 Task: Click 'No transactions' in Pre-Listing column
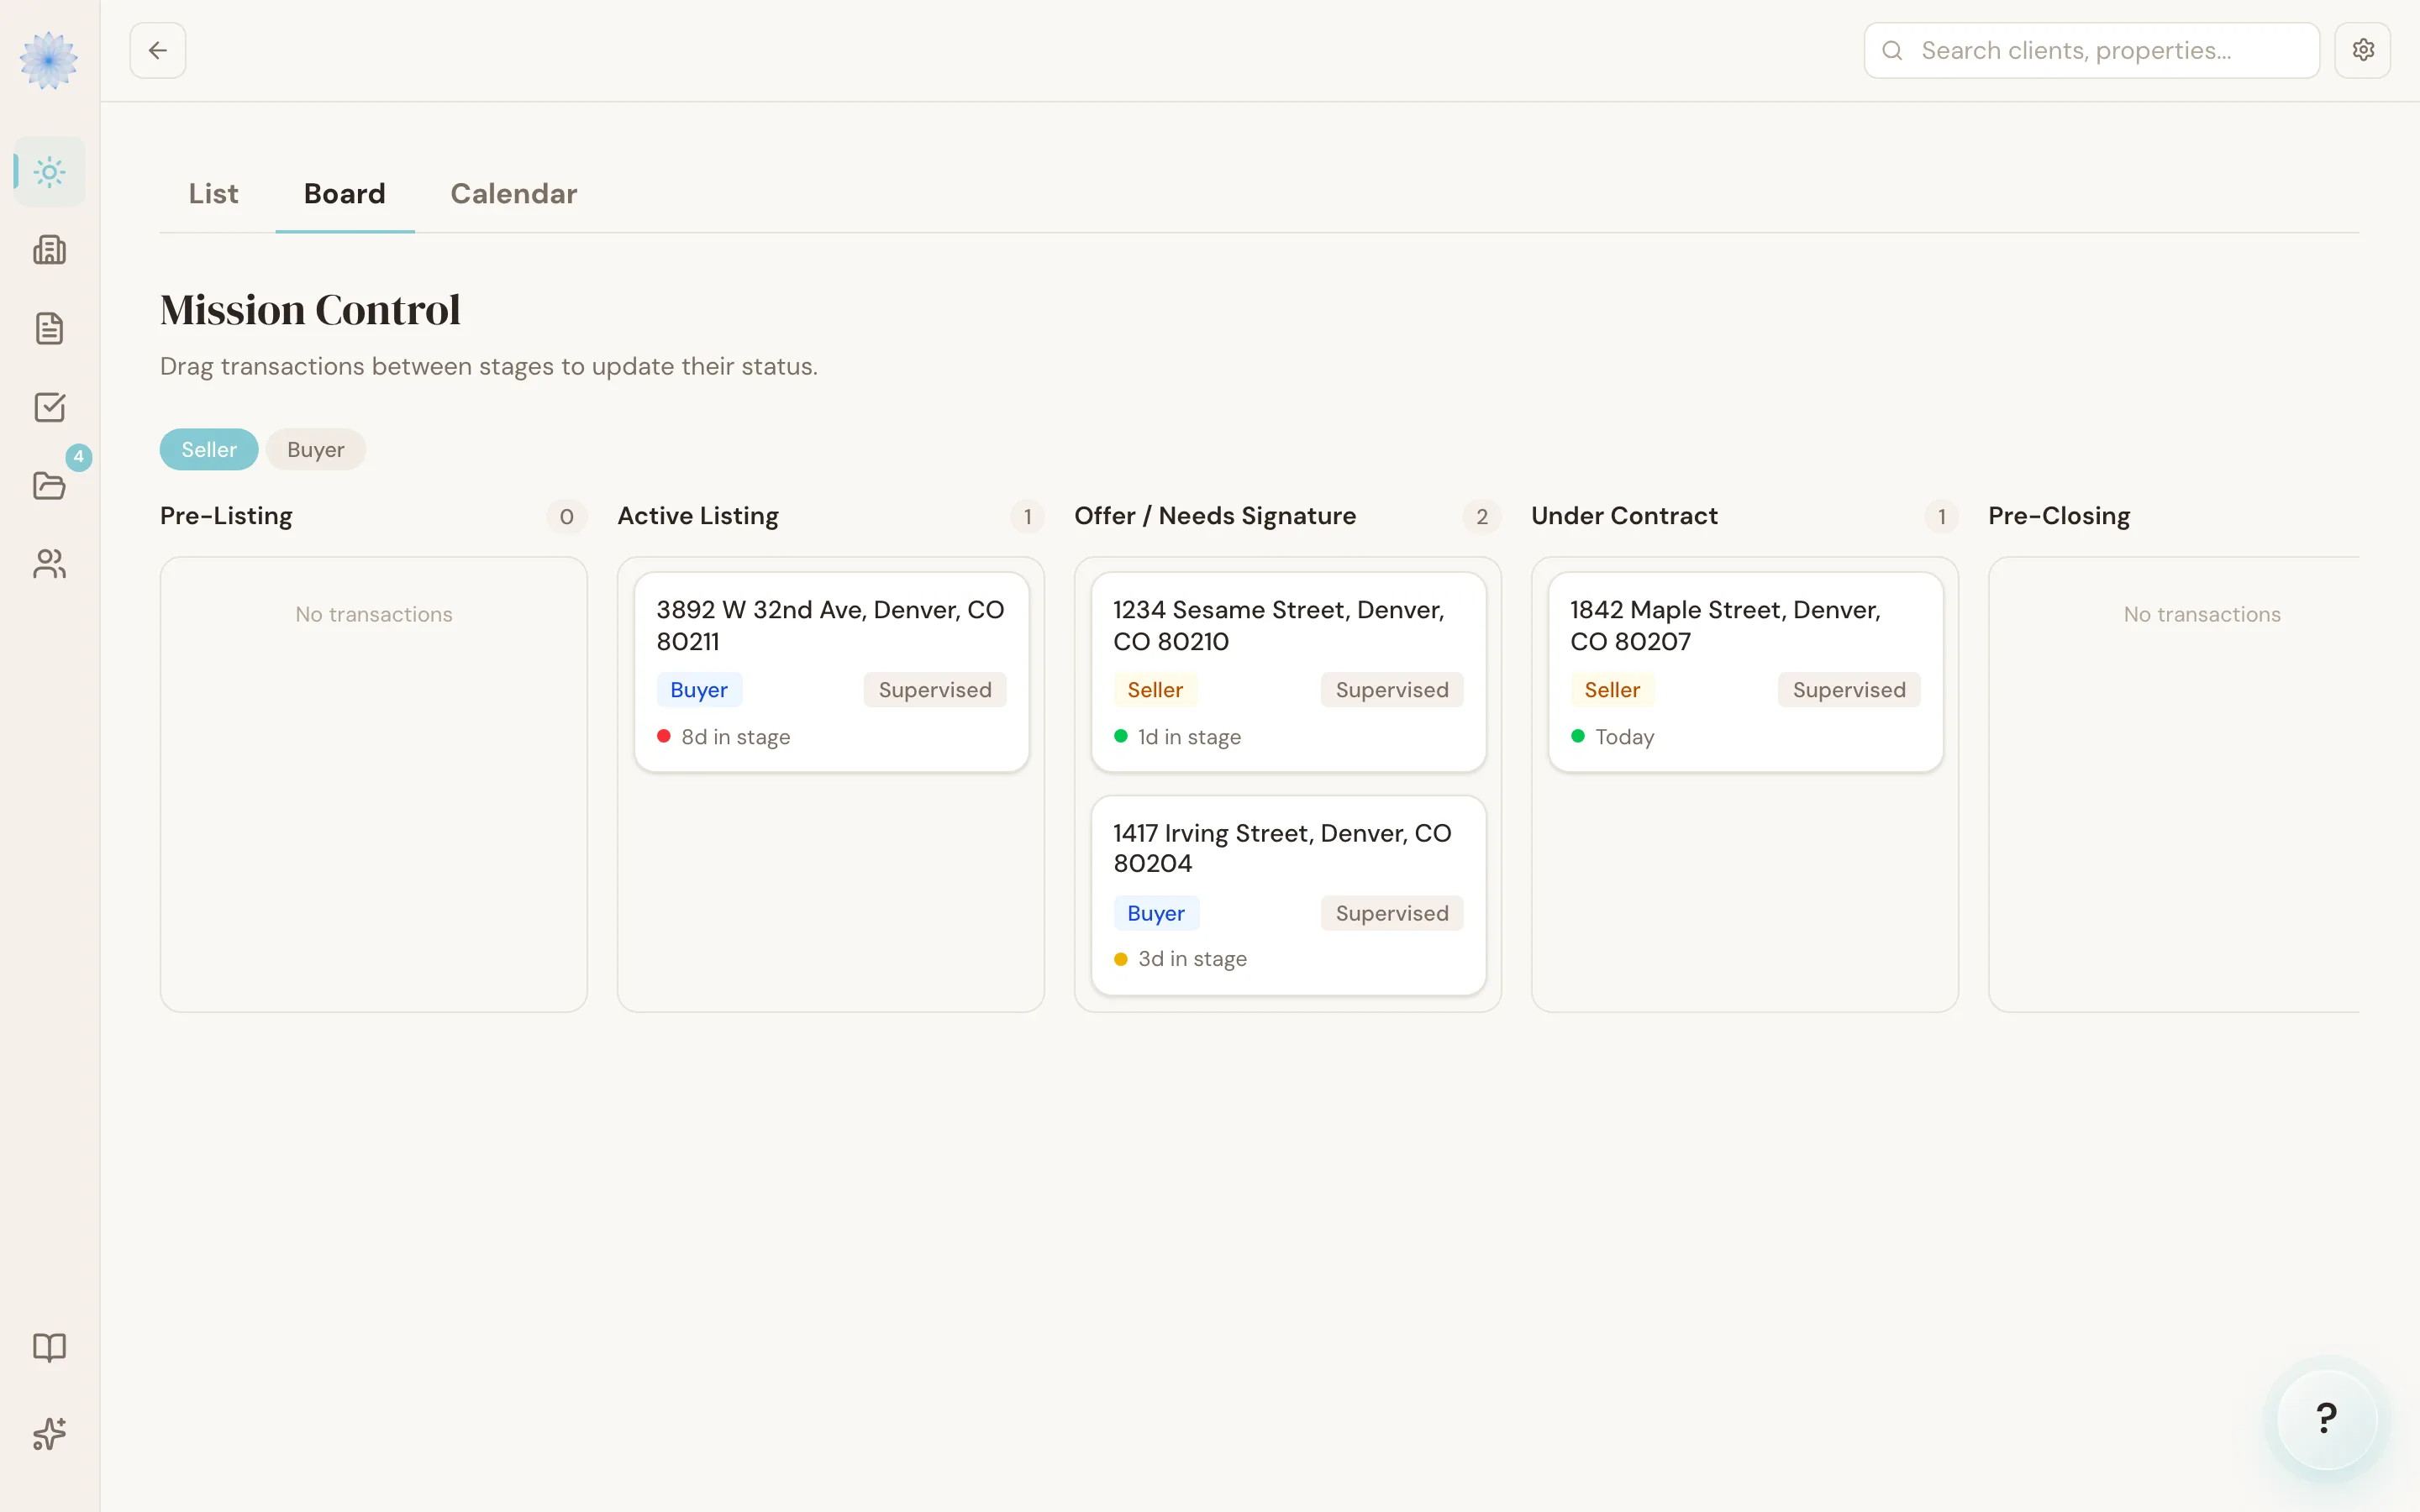(x=374, y=615)
